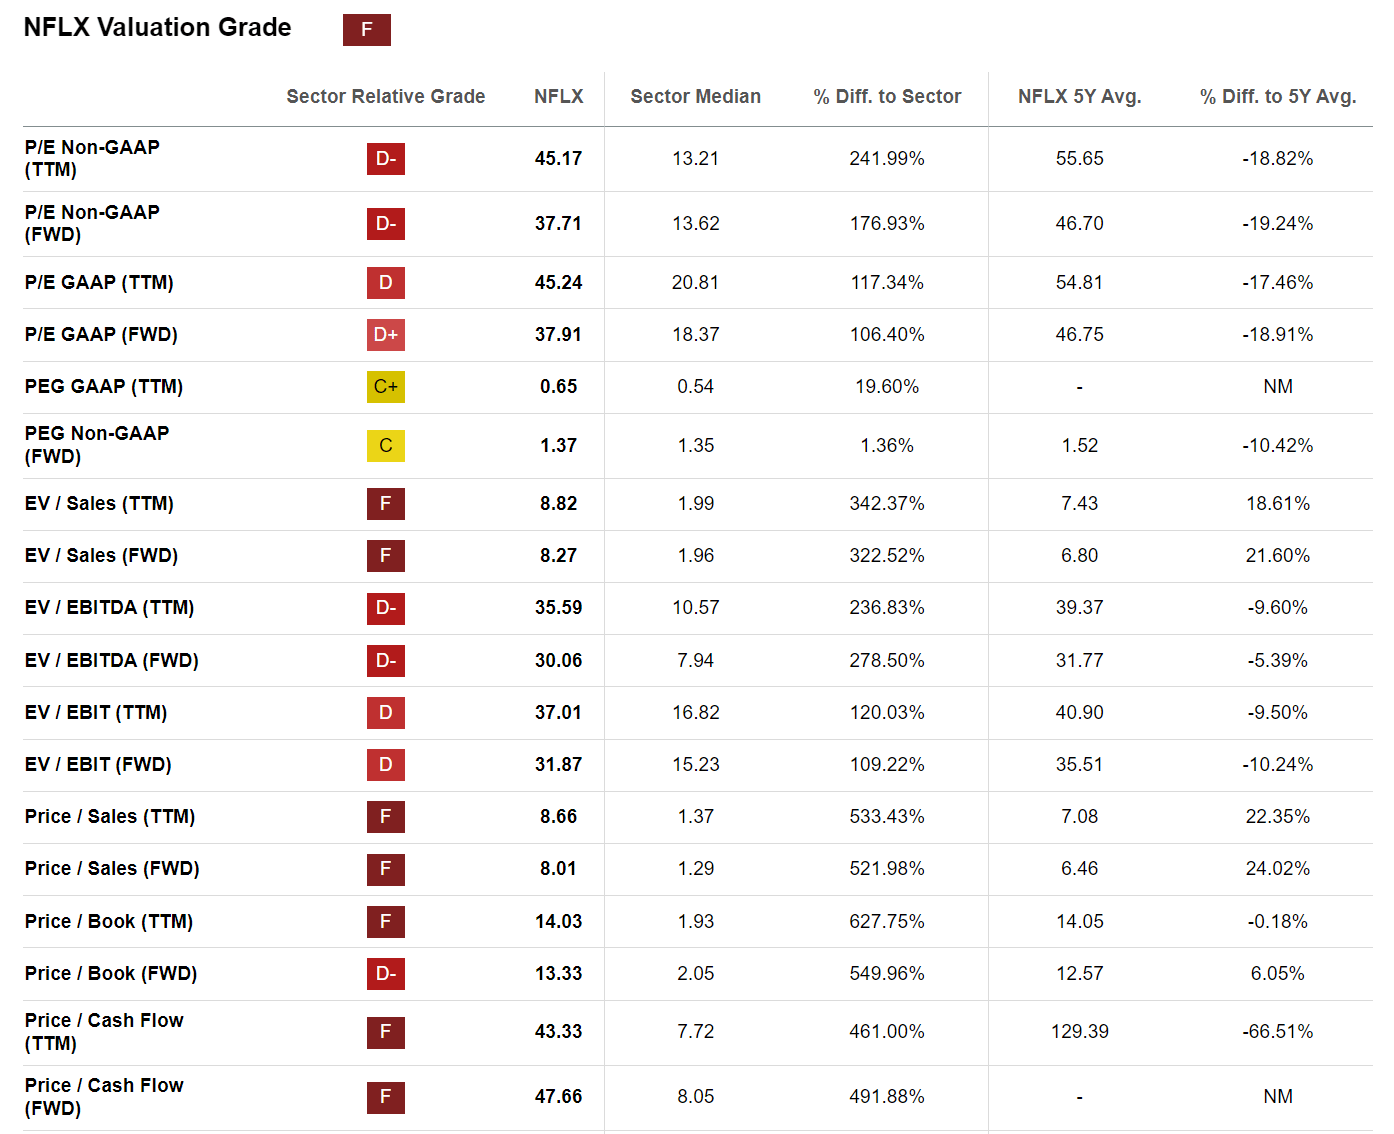Open the P/E GAAP (TTM) metric link
Image resolution: width=1394 pixels, height=1134 pixels.
pos(99,283)
